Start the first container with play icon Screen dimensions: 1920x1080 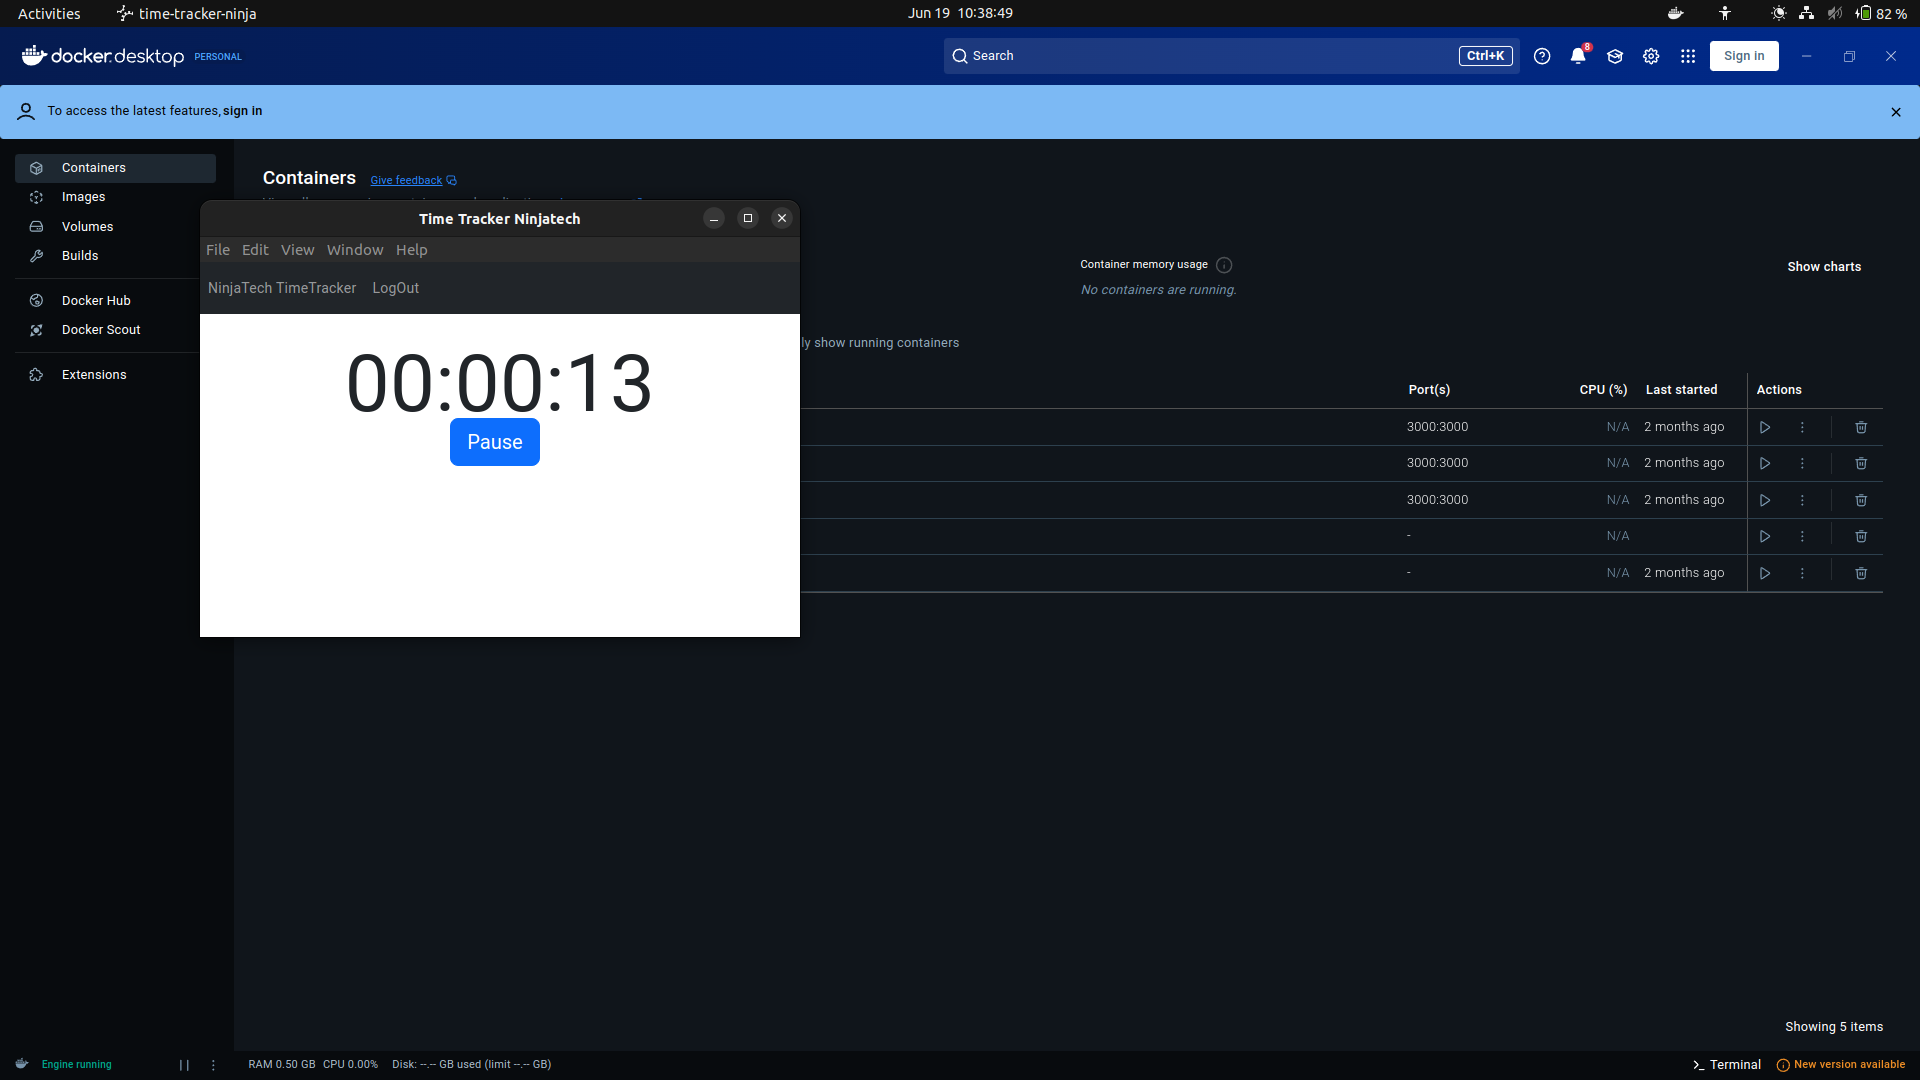[x=1765, y=427]
